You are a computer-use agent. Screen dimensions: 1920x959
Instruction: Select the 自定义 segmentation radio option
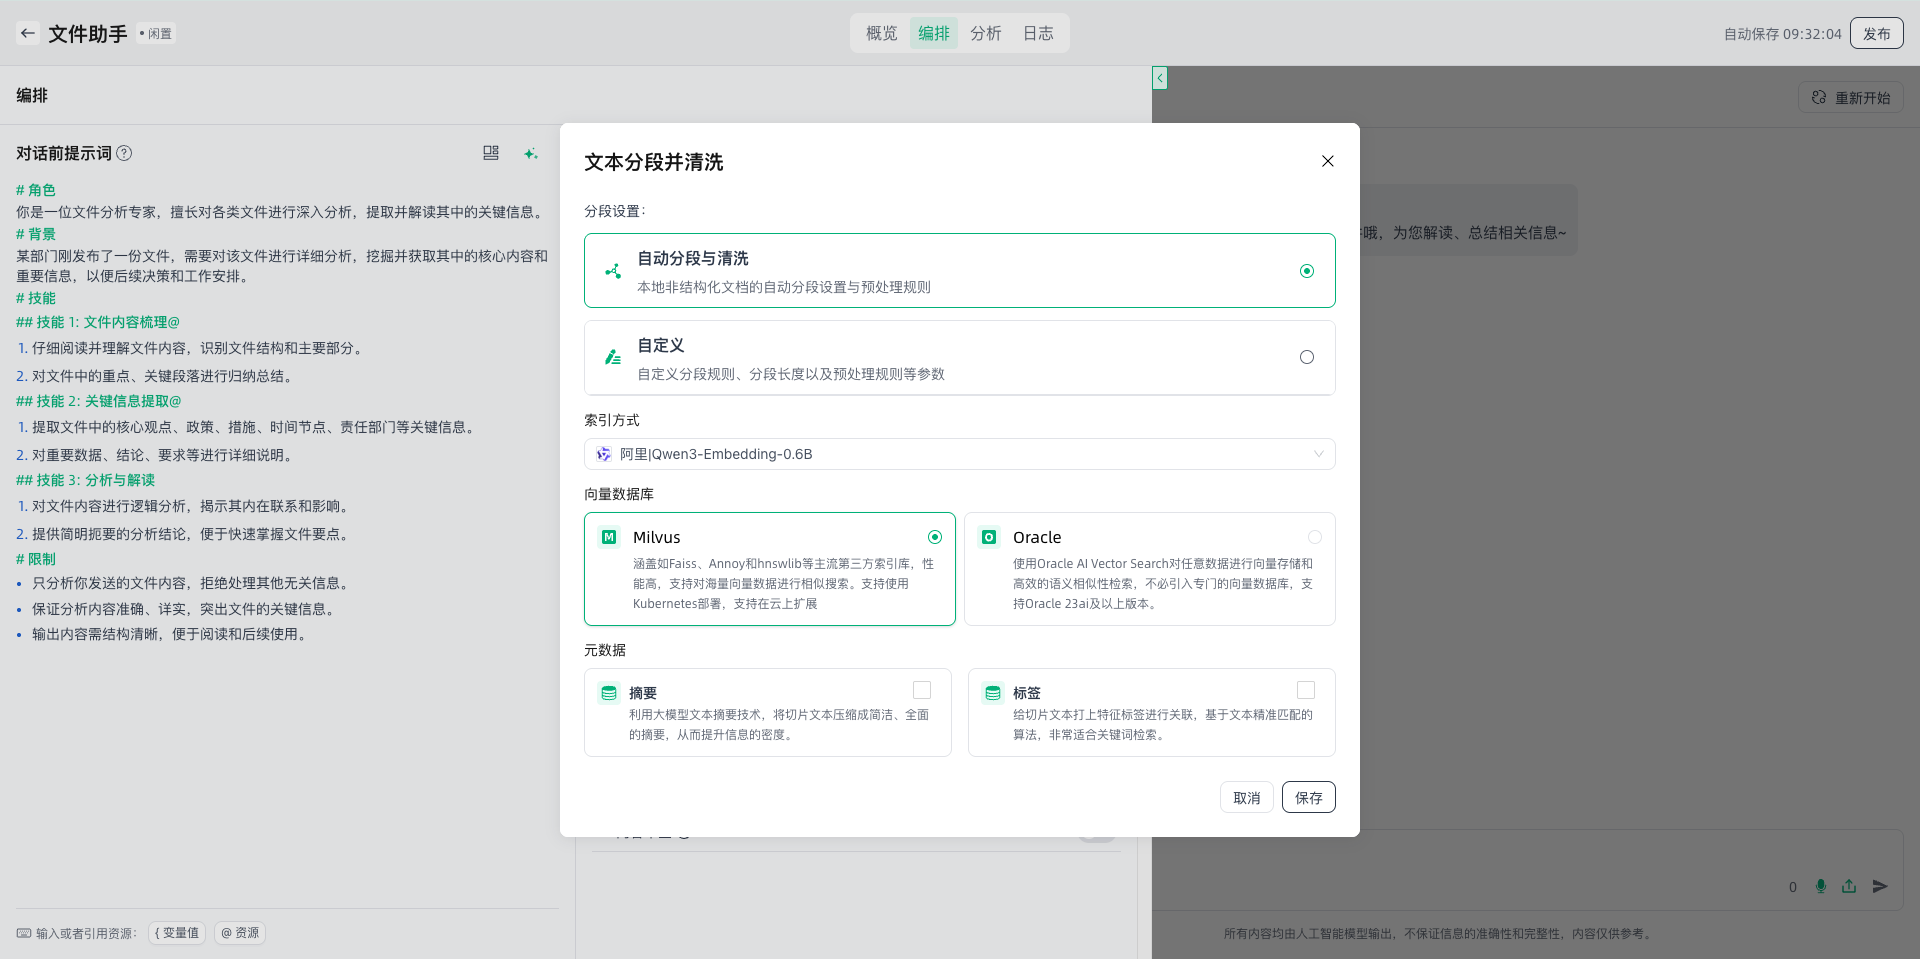pyautogui.click(x=1306, y=358)
